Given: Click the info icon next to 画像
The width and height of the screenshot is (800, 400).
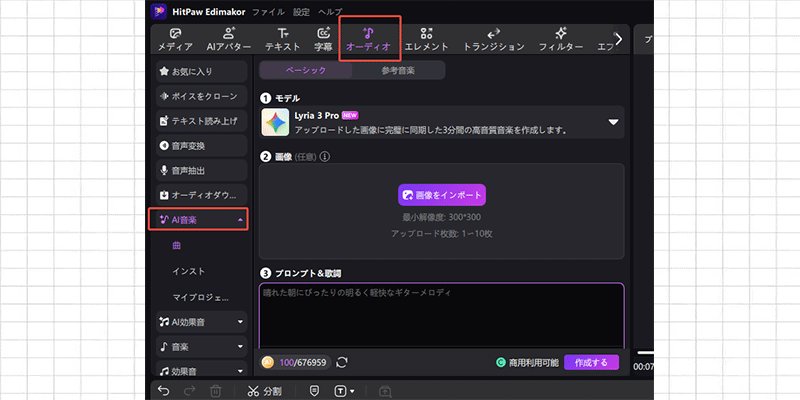Looking at the screenshot, I should (x=324, y=157).
